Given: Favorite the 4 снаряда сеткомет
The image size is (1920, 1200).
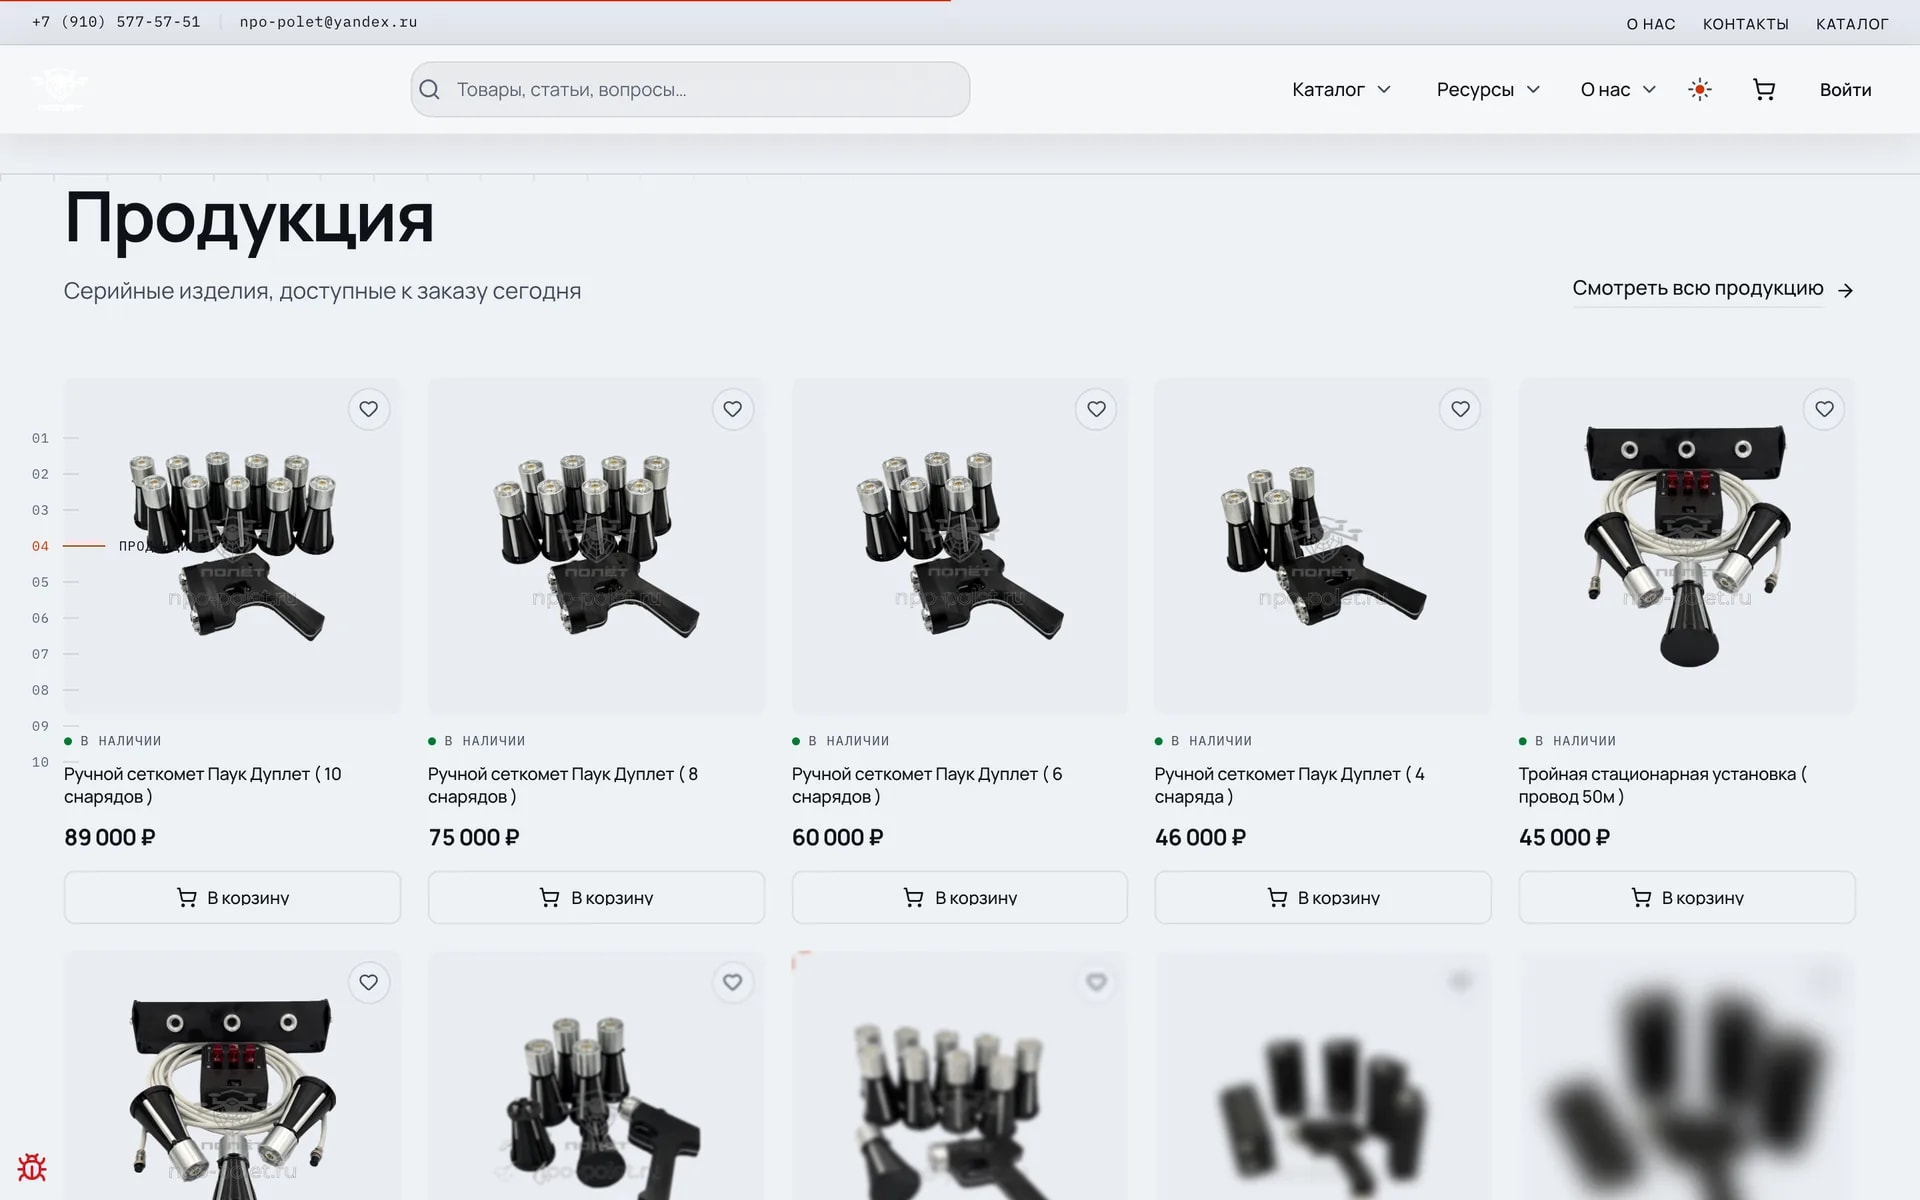Looking at the screenshot, I should click(1461, 409).
